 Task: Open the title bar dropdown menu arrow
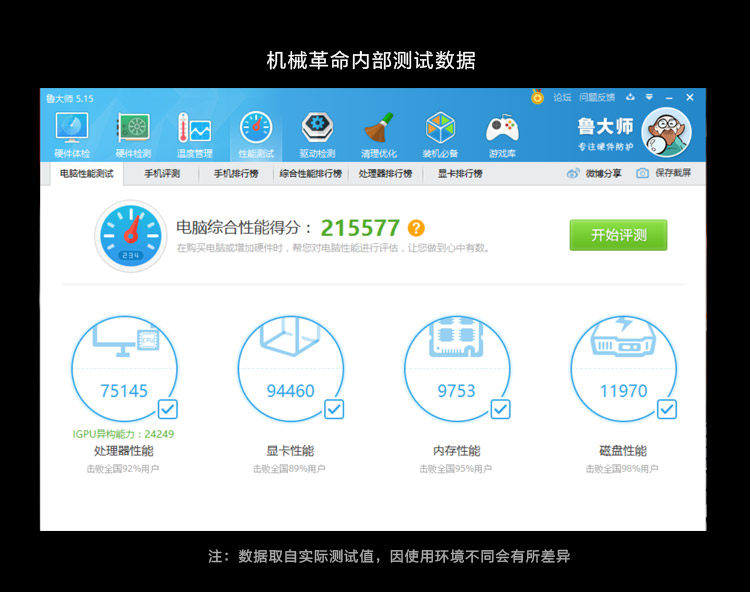pyautogui.click(x=649, y=97)
